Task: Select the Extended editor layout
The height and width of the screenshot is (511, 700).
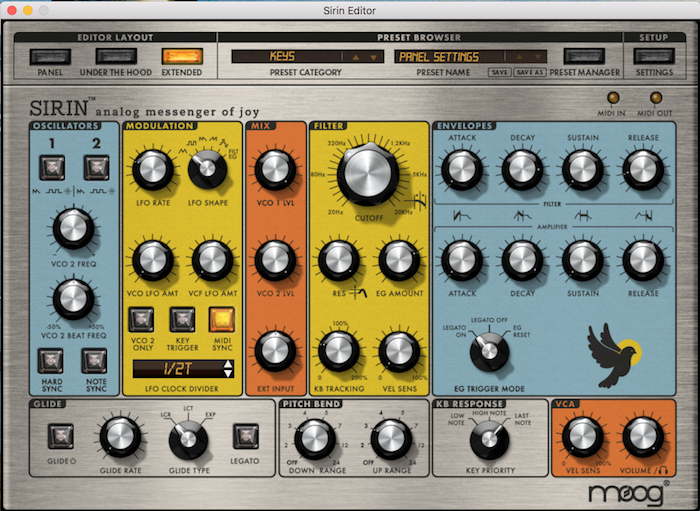Action: pos(182,57)
